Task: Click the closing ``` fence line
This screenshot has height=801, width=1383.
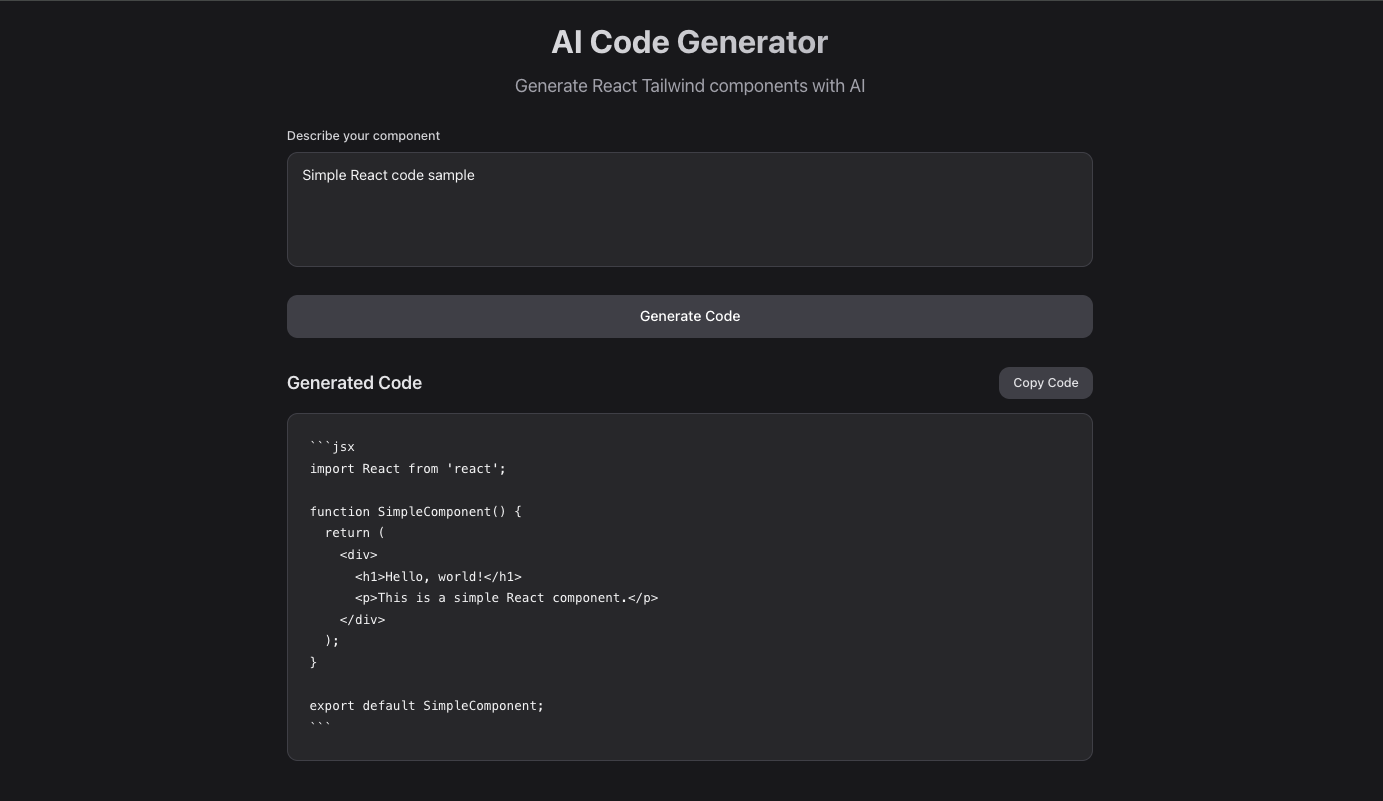Action: pyautogui.click(x=320, y=725)
